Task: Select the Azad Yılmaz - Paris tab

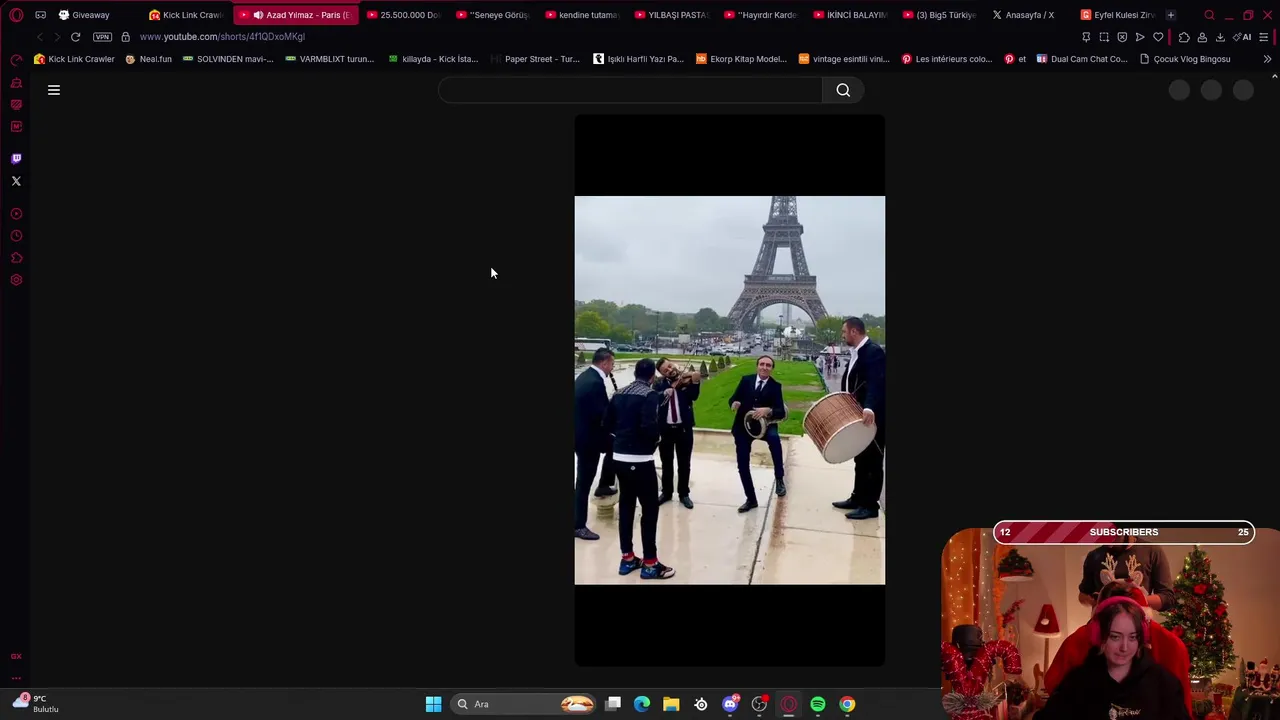Action: (296, 15)
